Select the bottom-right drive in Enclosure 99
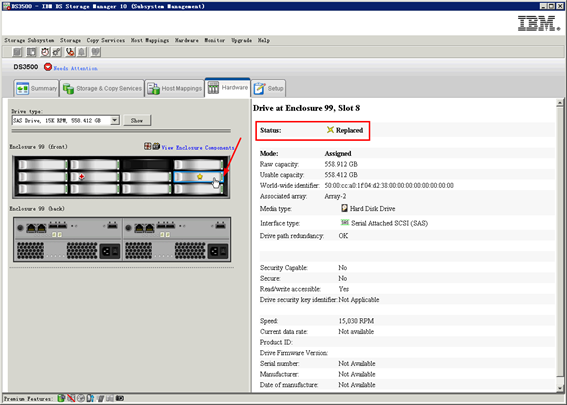 pyautogui.click(x=198, y=189)
